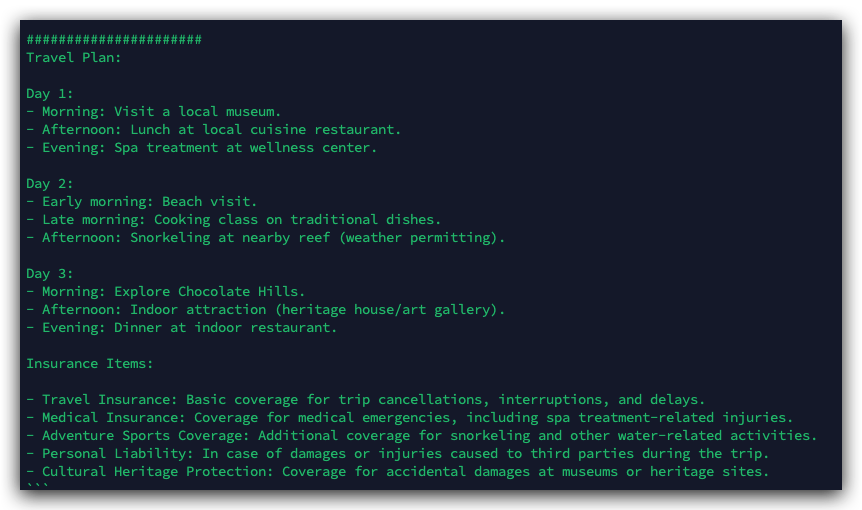This screenshot has height=510, width=862.
Task: Click the Personal Liability line
Action: [x=398, y=454]
